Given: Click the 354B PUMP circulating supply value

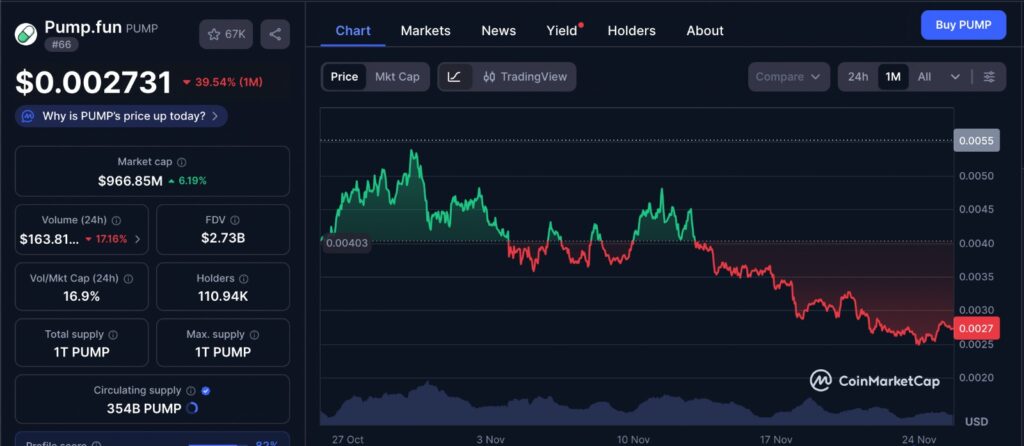Looking at the screenshot, I should [144, 409].
